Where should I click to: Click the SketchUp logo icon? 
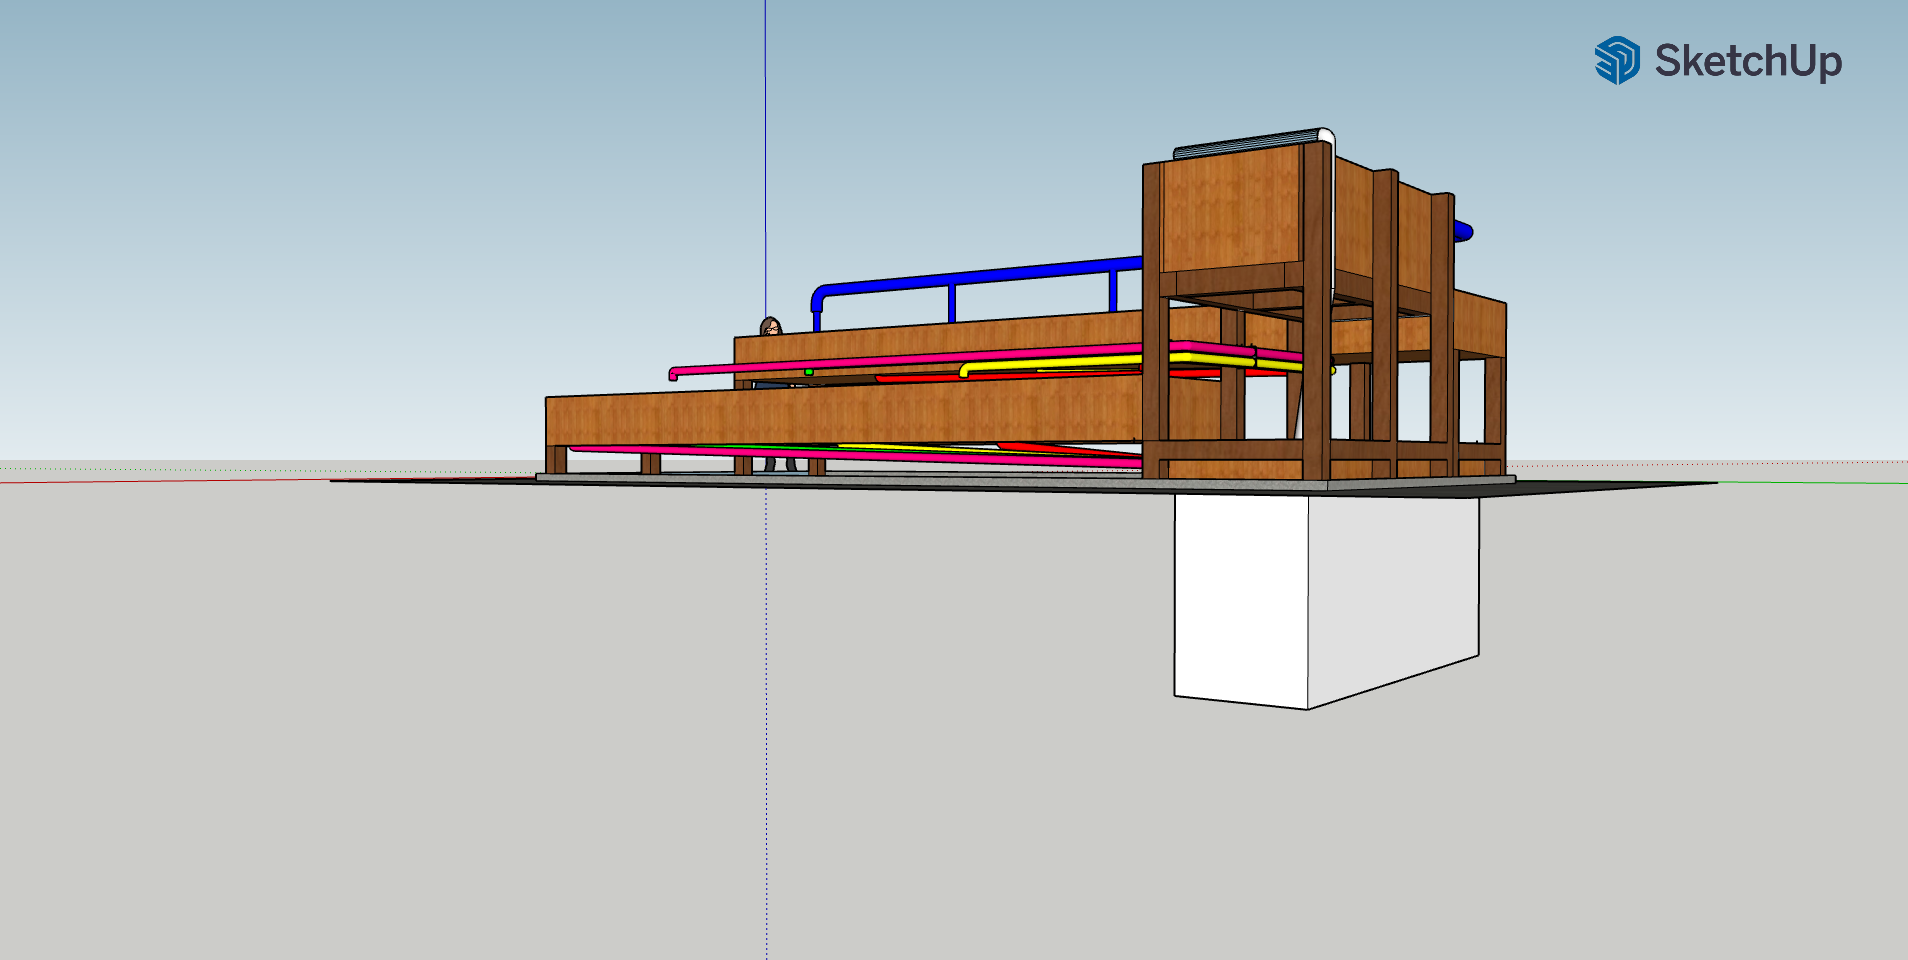pos(1616,60)
